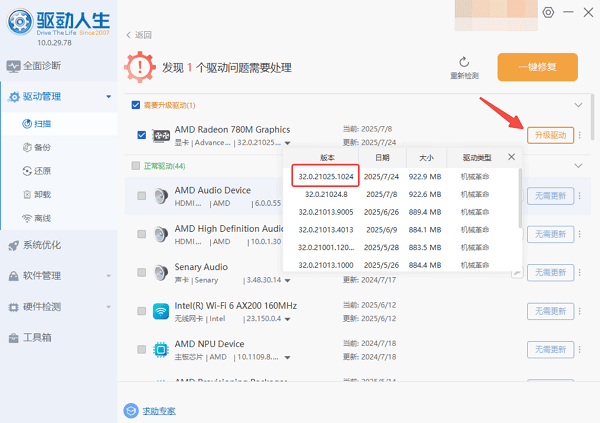This screenshot has width=600, height=423.
Task: Click 无需更新 for Senary Audio
Action: tap(550, 273)
